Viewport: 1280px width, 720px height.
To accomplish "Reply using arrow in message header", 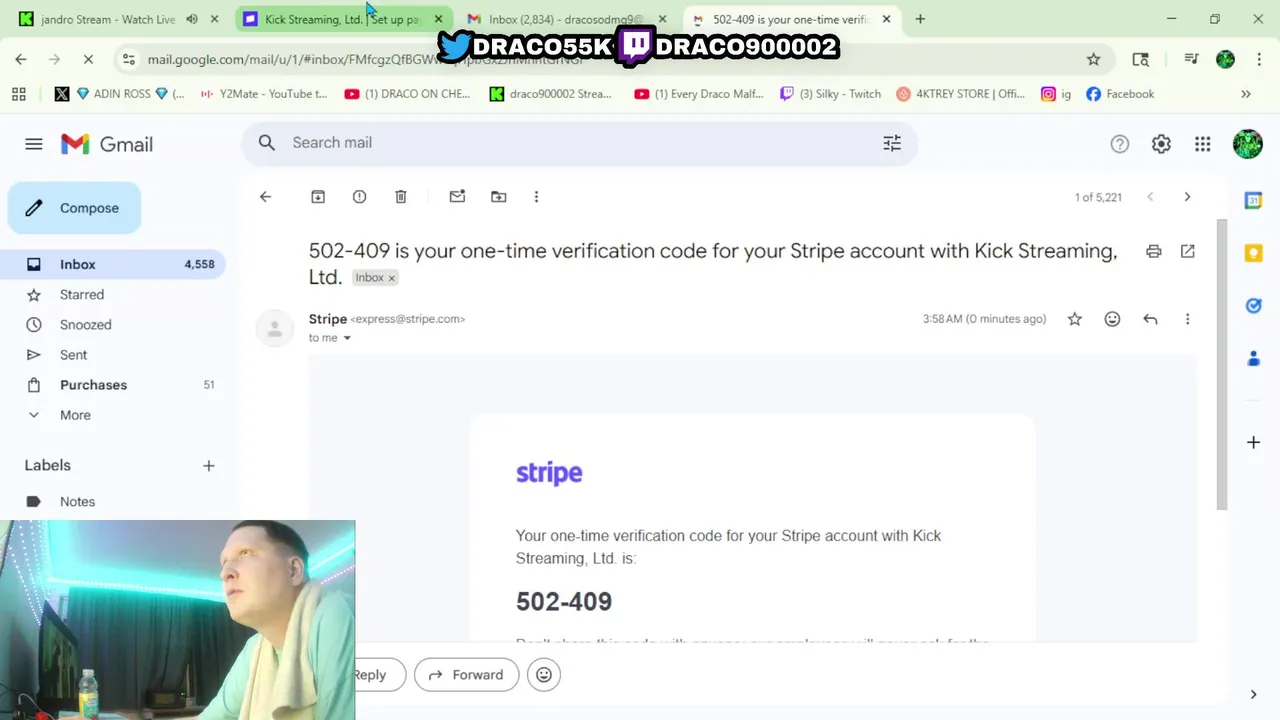I will pos(1150,319).
